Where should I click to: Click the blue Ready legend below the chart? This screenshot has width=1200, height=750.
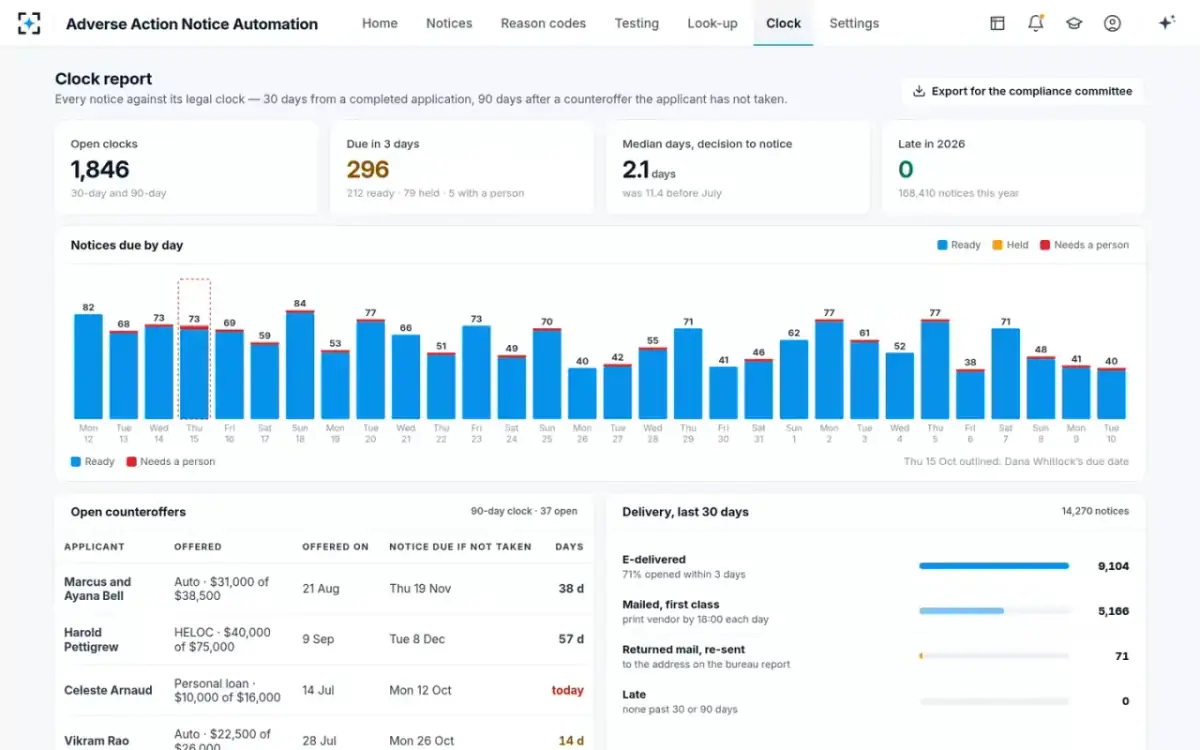(x=93, y=462)
